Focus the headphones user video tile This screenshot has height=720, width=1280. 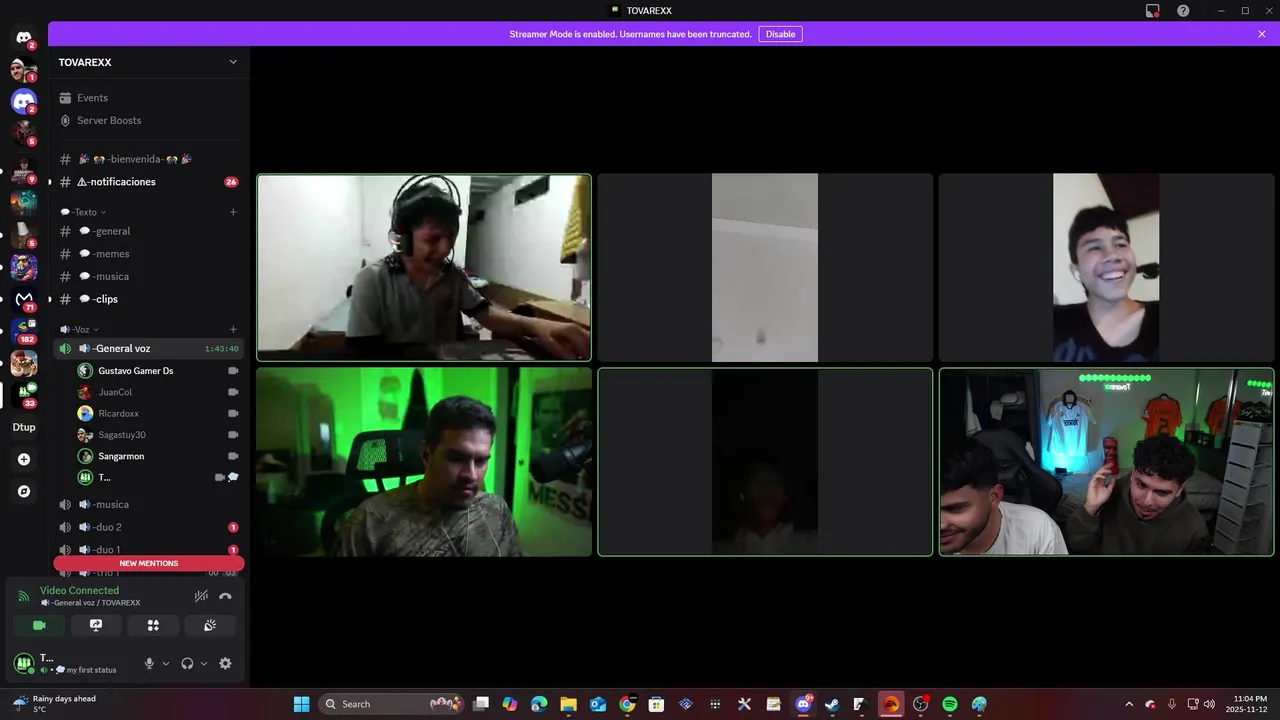click(424, 268)
